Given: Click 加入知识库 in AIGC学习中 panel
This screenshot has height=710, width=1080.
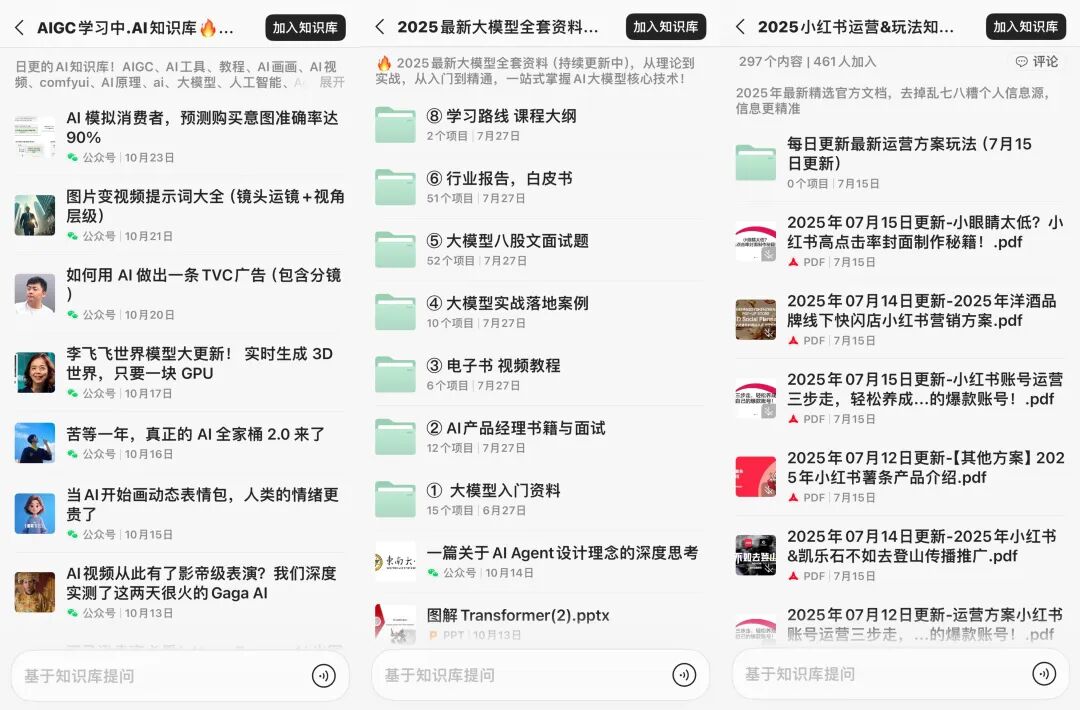Looking at the screenshot, I should point(305,28).
